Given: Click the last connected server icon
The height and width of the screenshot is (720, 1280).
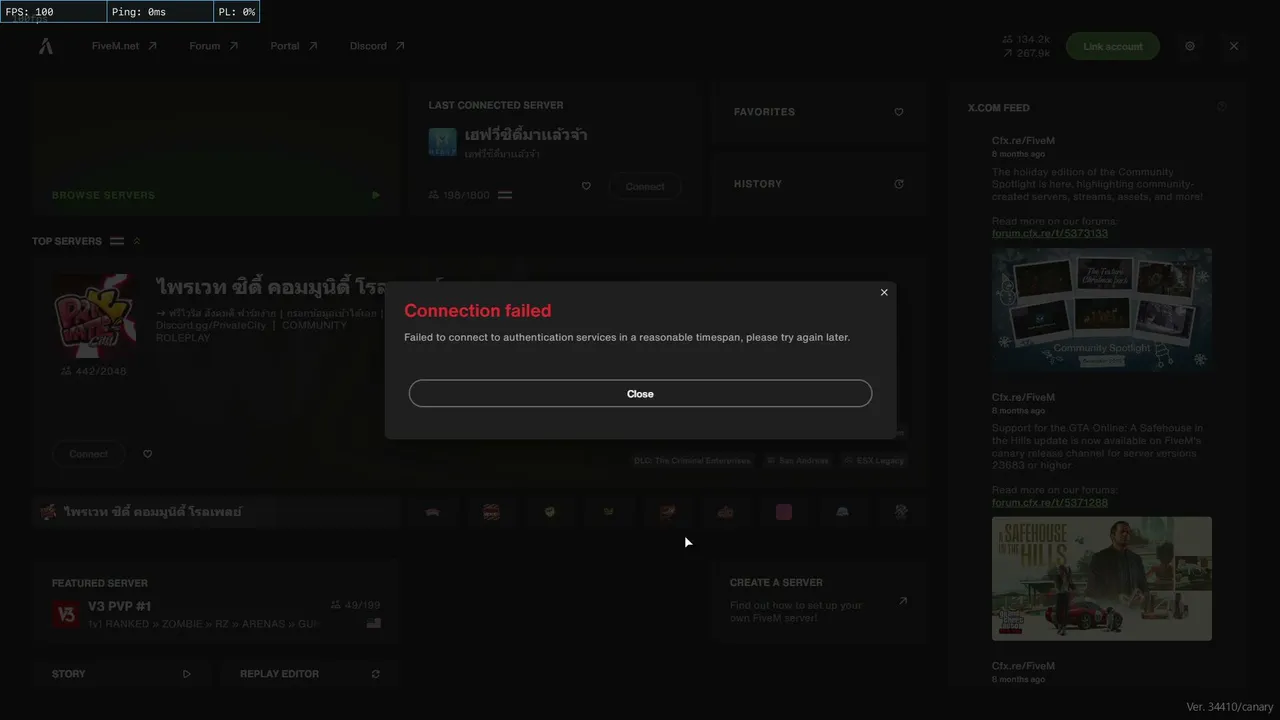Looking at the screenshot, I should coord(442,142).
